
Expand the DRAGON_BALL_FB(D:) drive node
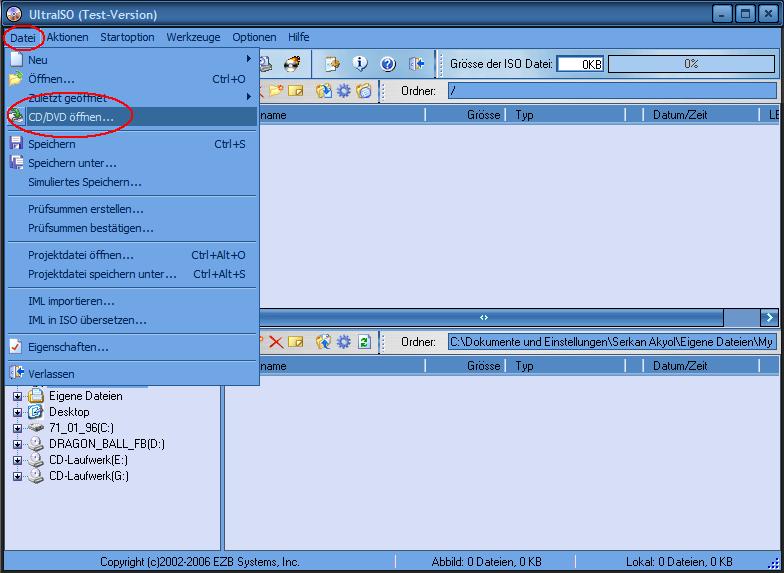tap(18, 444)
